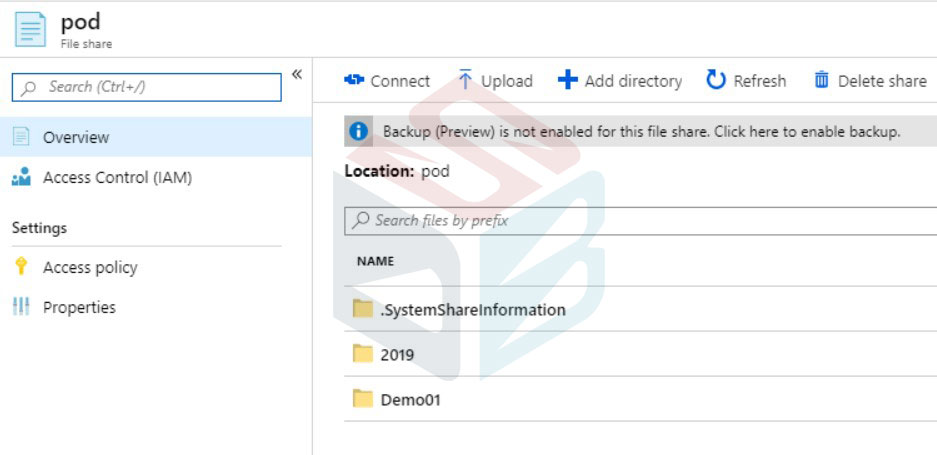937x455 pixels.
Task: Collapse the sidebar with double chevron
Action: click(x=296, y=74)
